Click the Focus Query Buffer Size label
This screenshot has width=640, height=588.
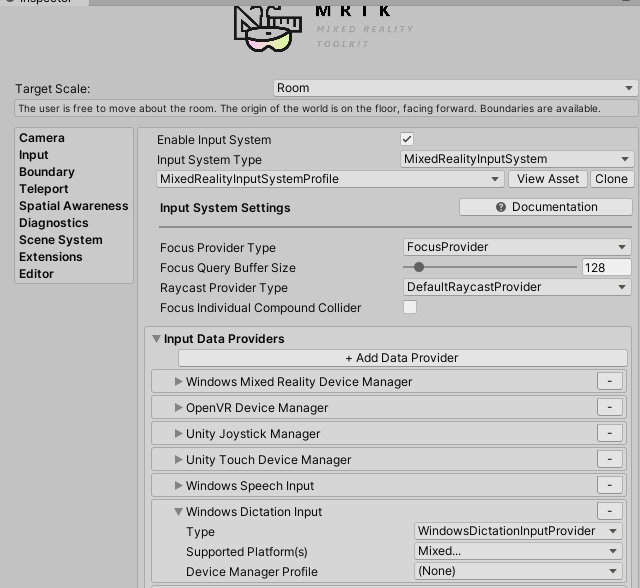tap(228, 268)
